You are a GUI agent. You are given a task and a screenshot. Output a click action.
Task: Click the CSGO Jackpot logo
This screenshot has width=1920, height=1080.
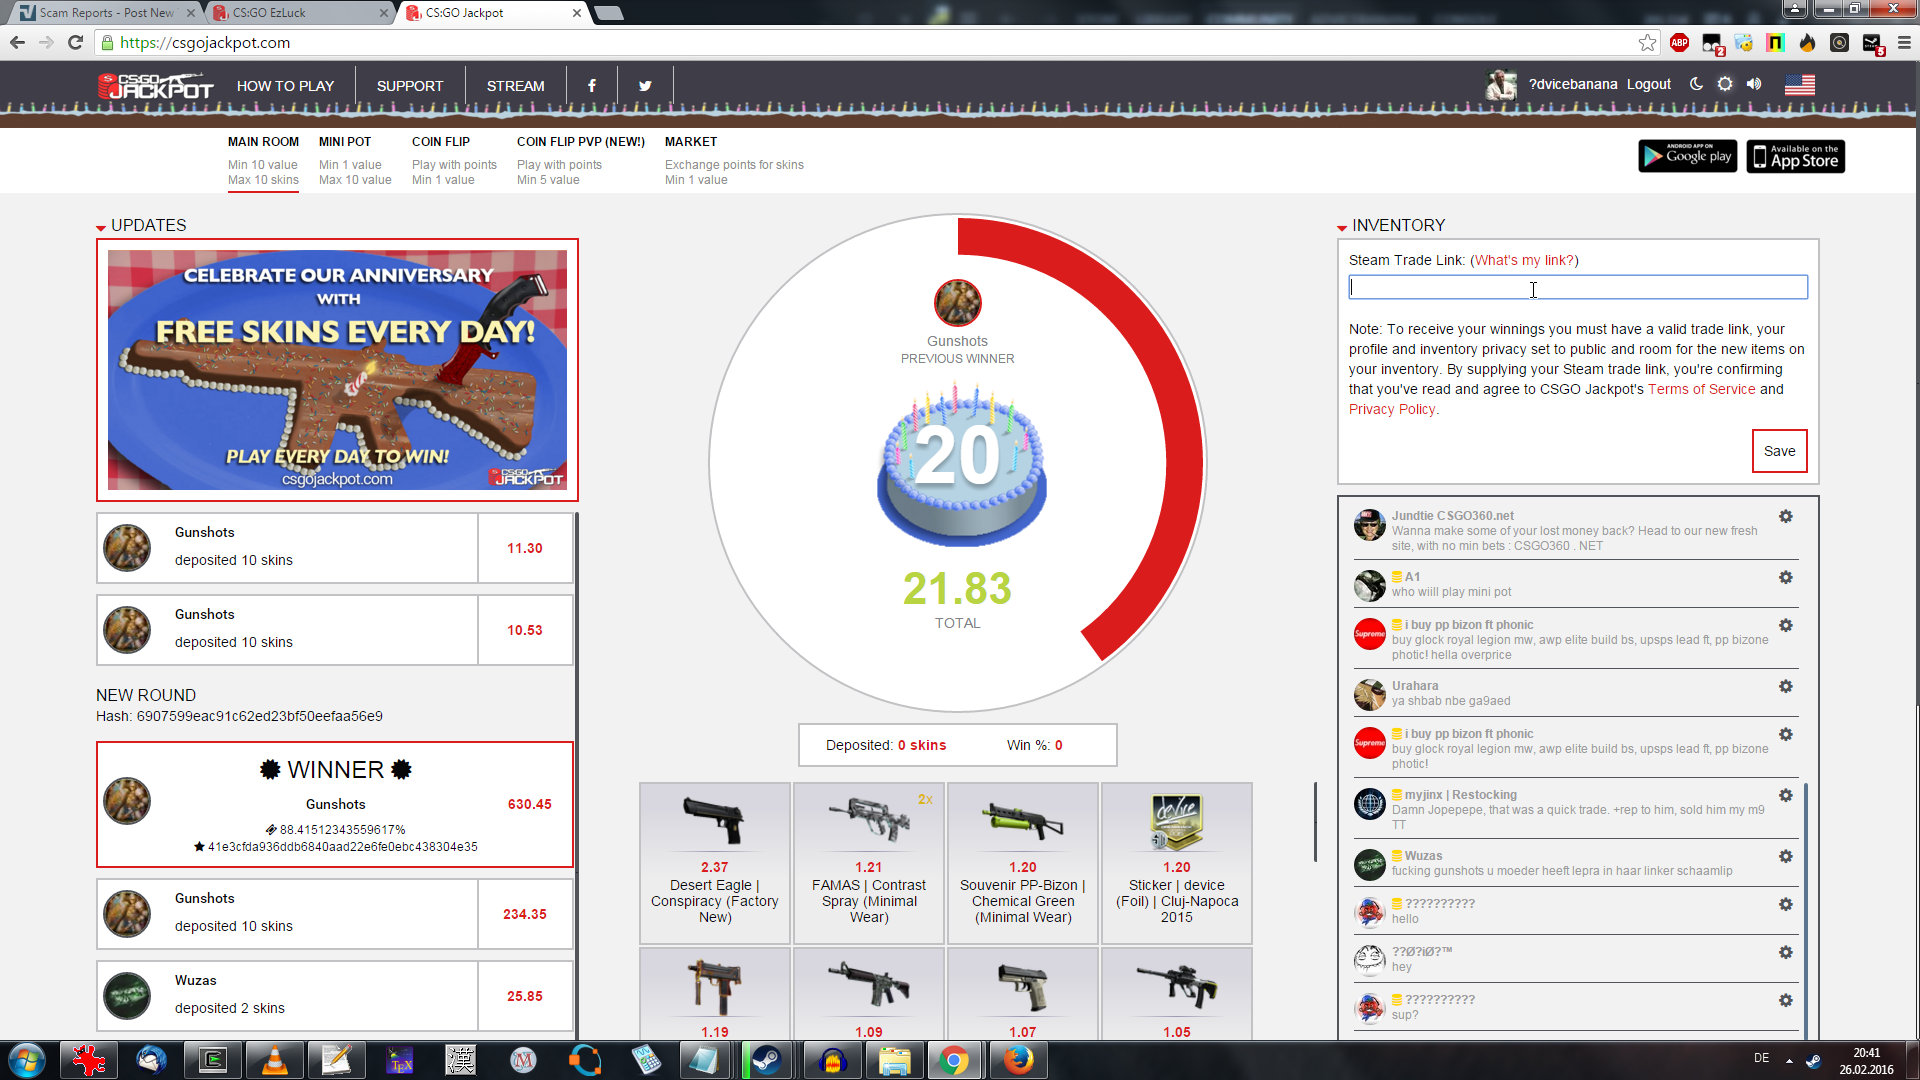tap(155, 87)
